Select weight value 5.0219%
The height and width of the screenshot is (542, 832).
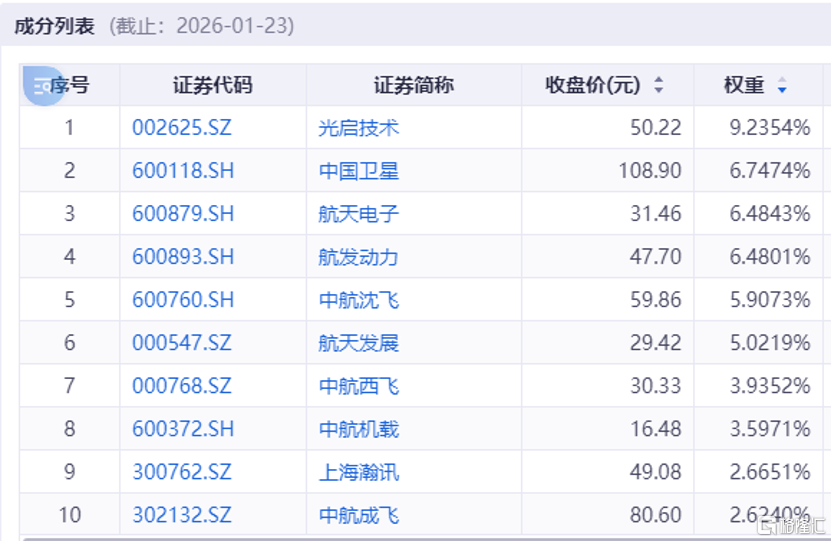tap(770, 343)
